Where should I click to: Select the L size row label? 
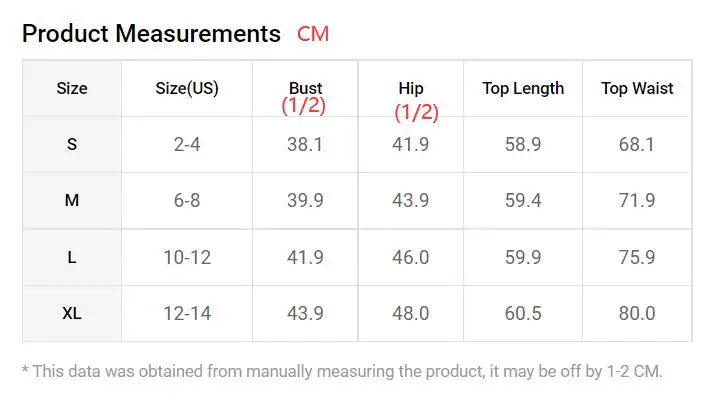click(x=72, y=257)
